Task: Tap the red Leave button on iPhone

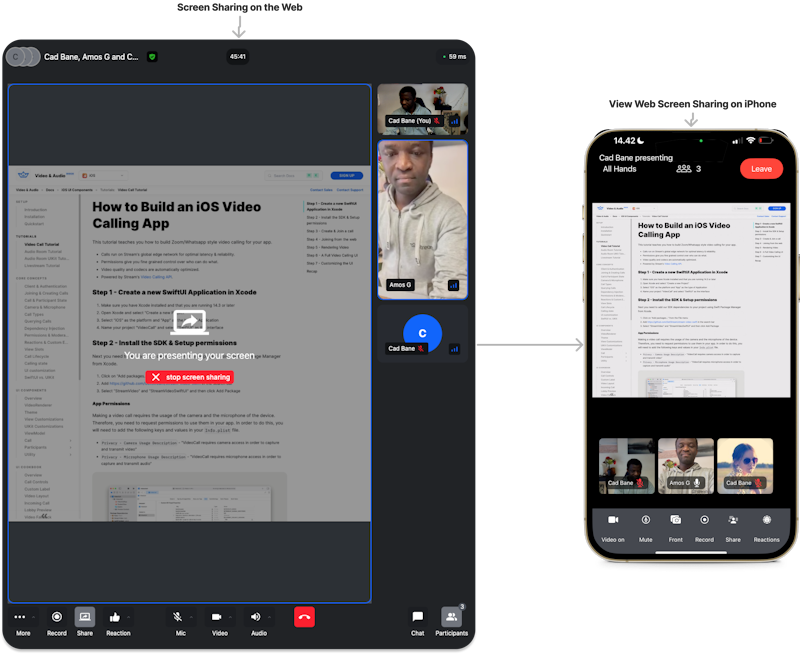Action: (762, 168)
